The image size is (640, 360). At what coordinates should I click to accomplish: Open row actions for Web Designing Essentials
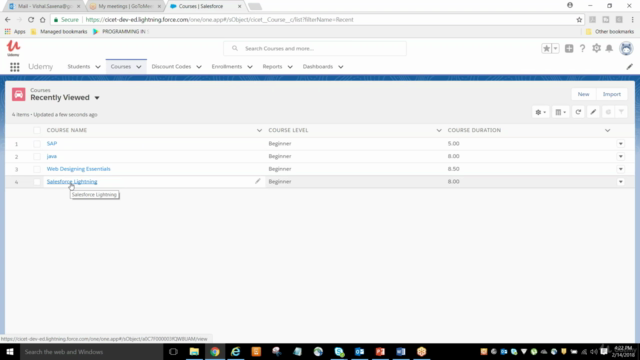[x=620, y=169]
